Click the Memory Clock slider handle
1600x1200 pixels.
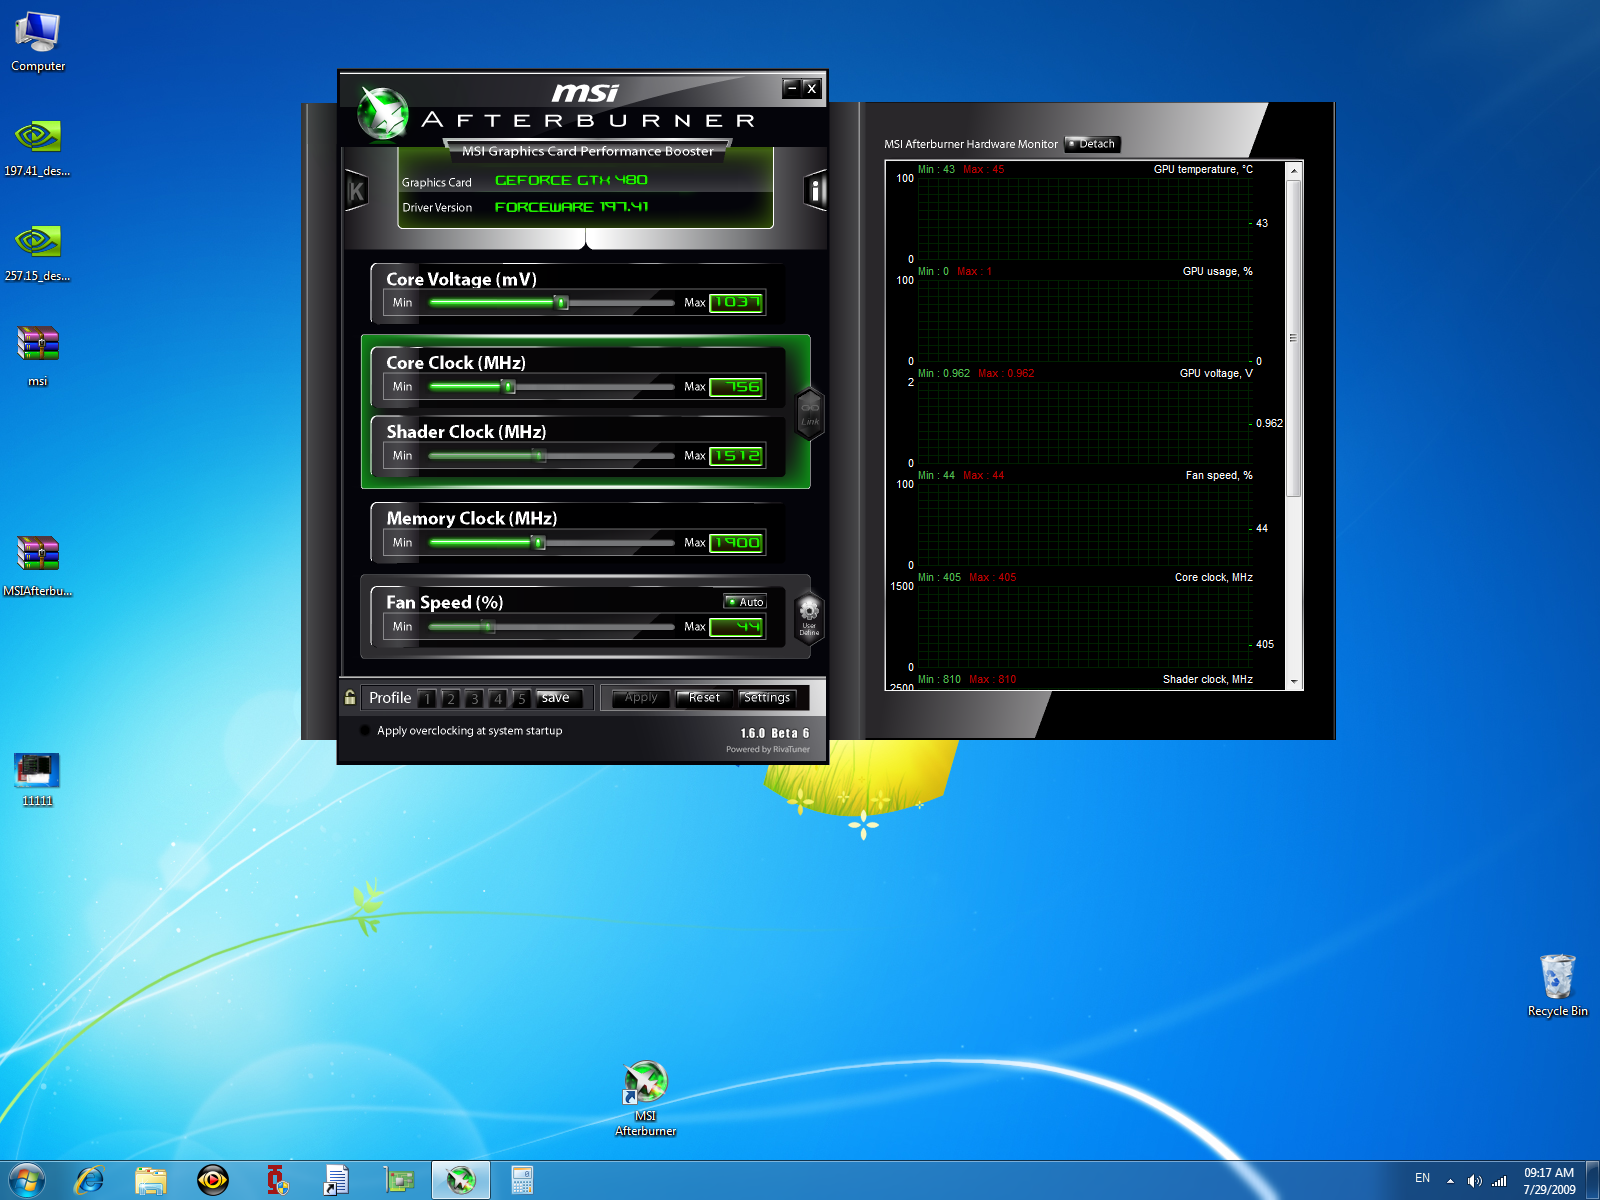click(539, 543)
